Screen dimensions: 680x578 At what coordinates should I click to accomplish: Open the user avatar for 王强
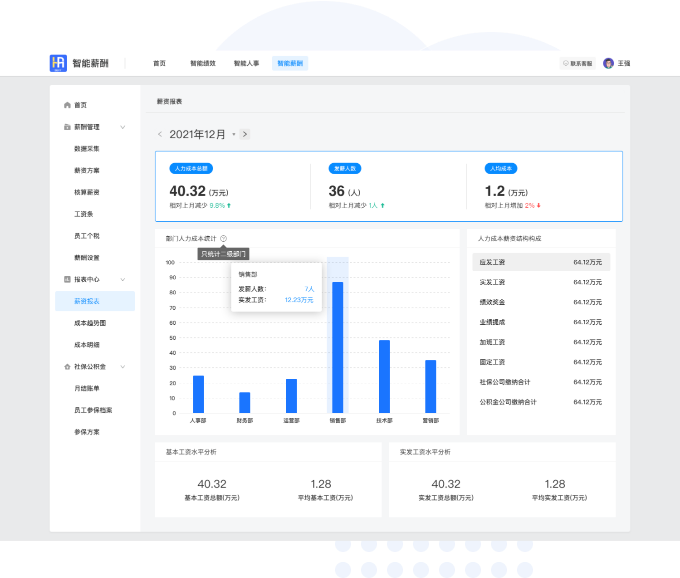point(608,63)
